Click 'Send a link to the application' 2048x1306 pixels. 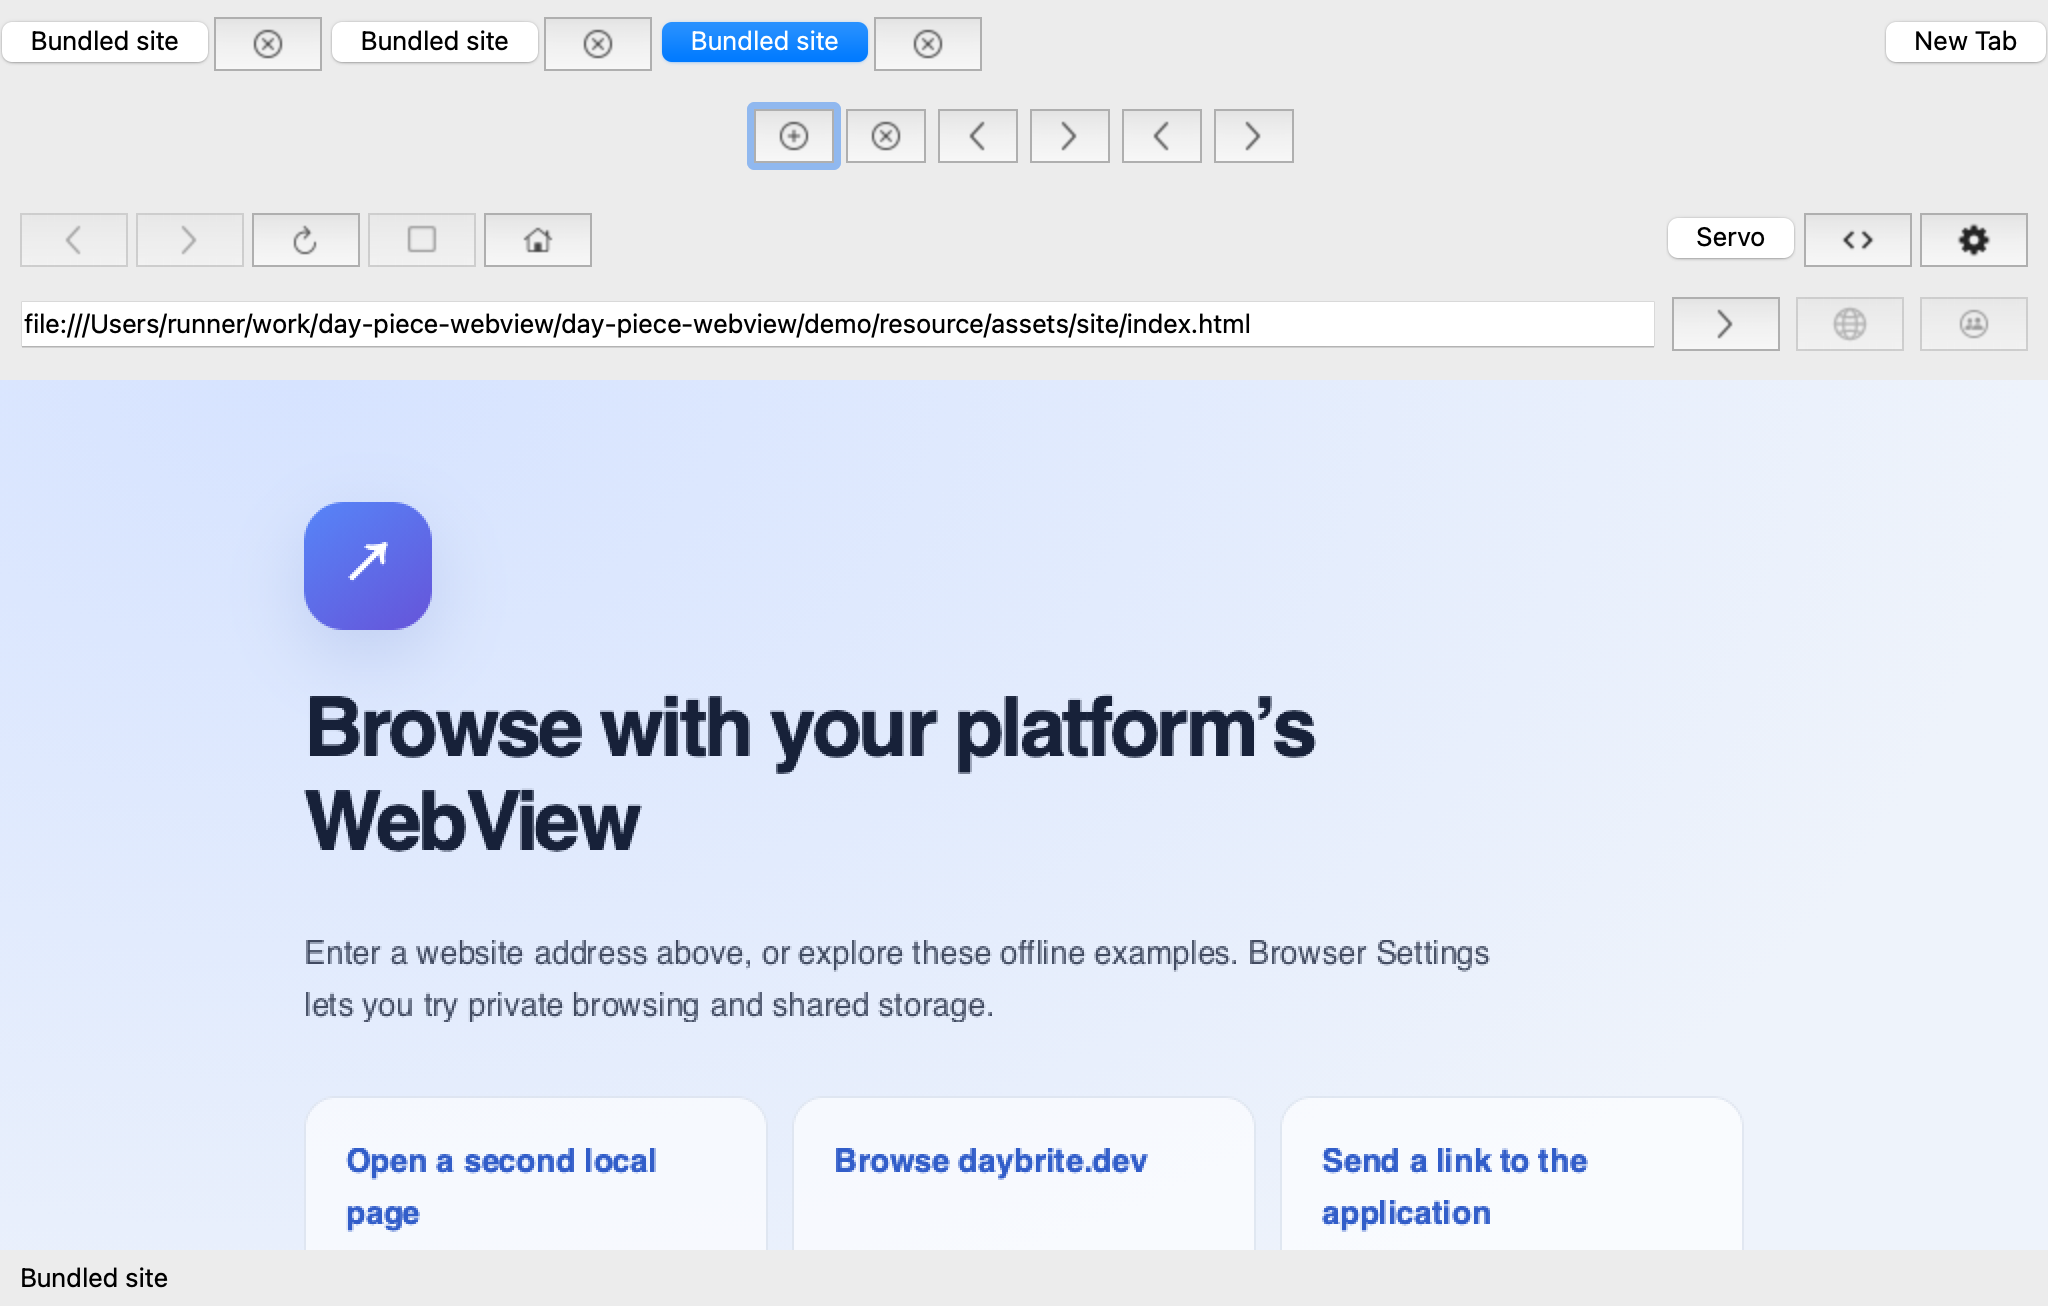point(1455,1187)
